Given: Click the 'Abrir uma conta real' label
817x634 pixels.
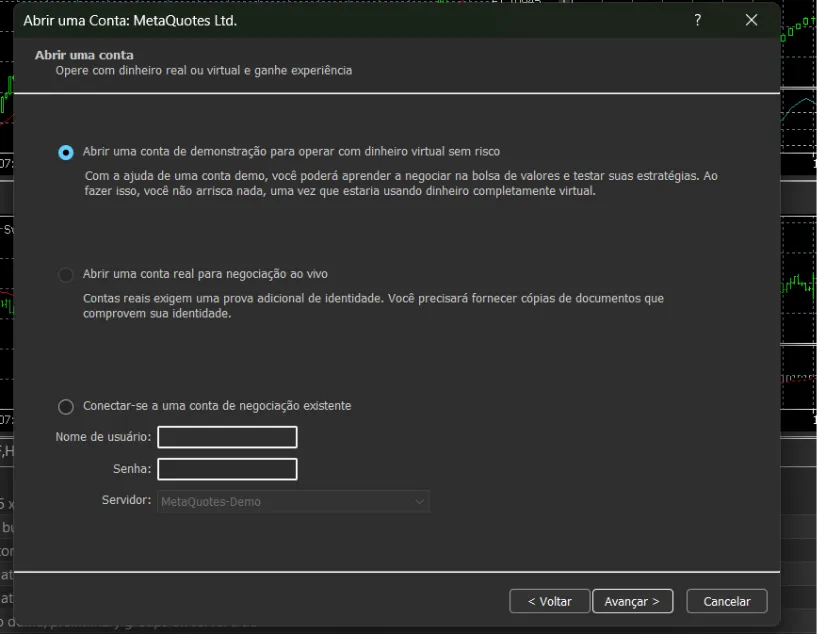Looking at the screenshot, I should 205,274.
